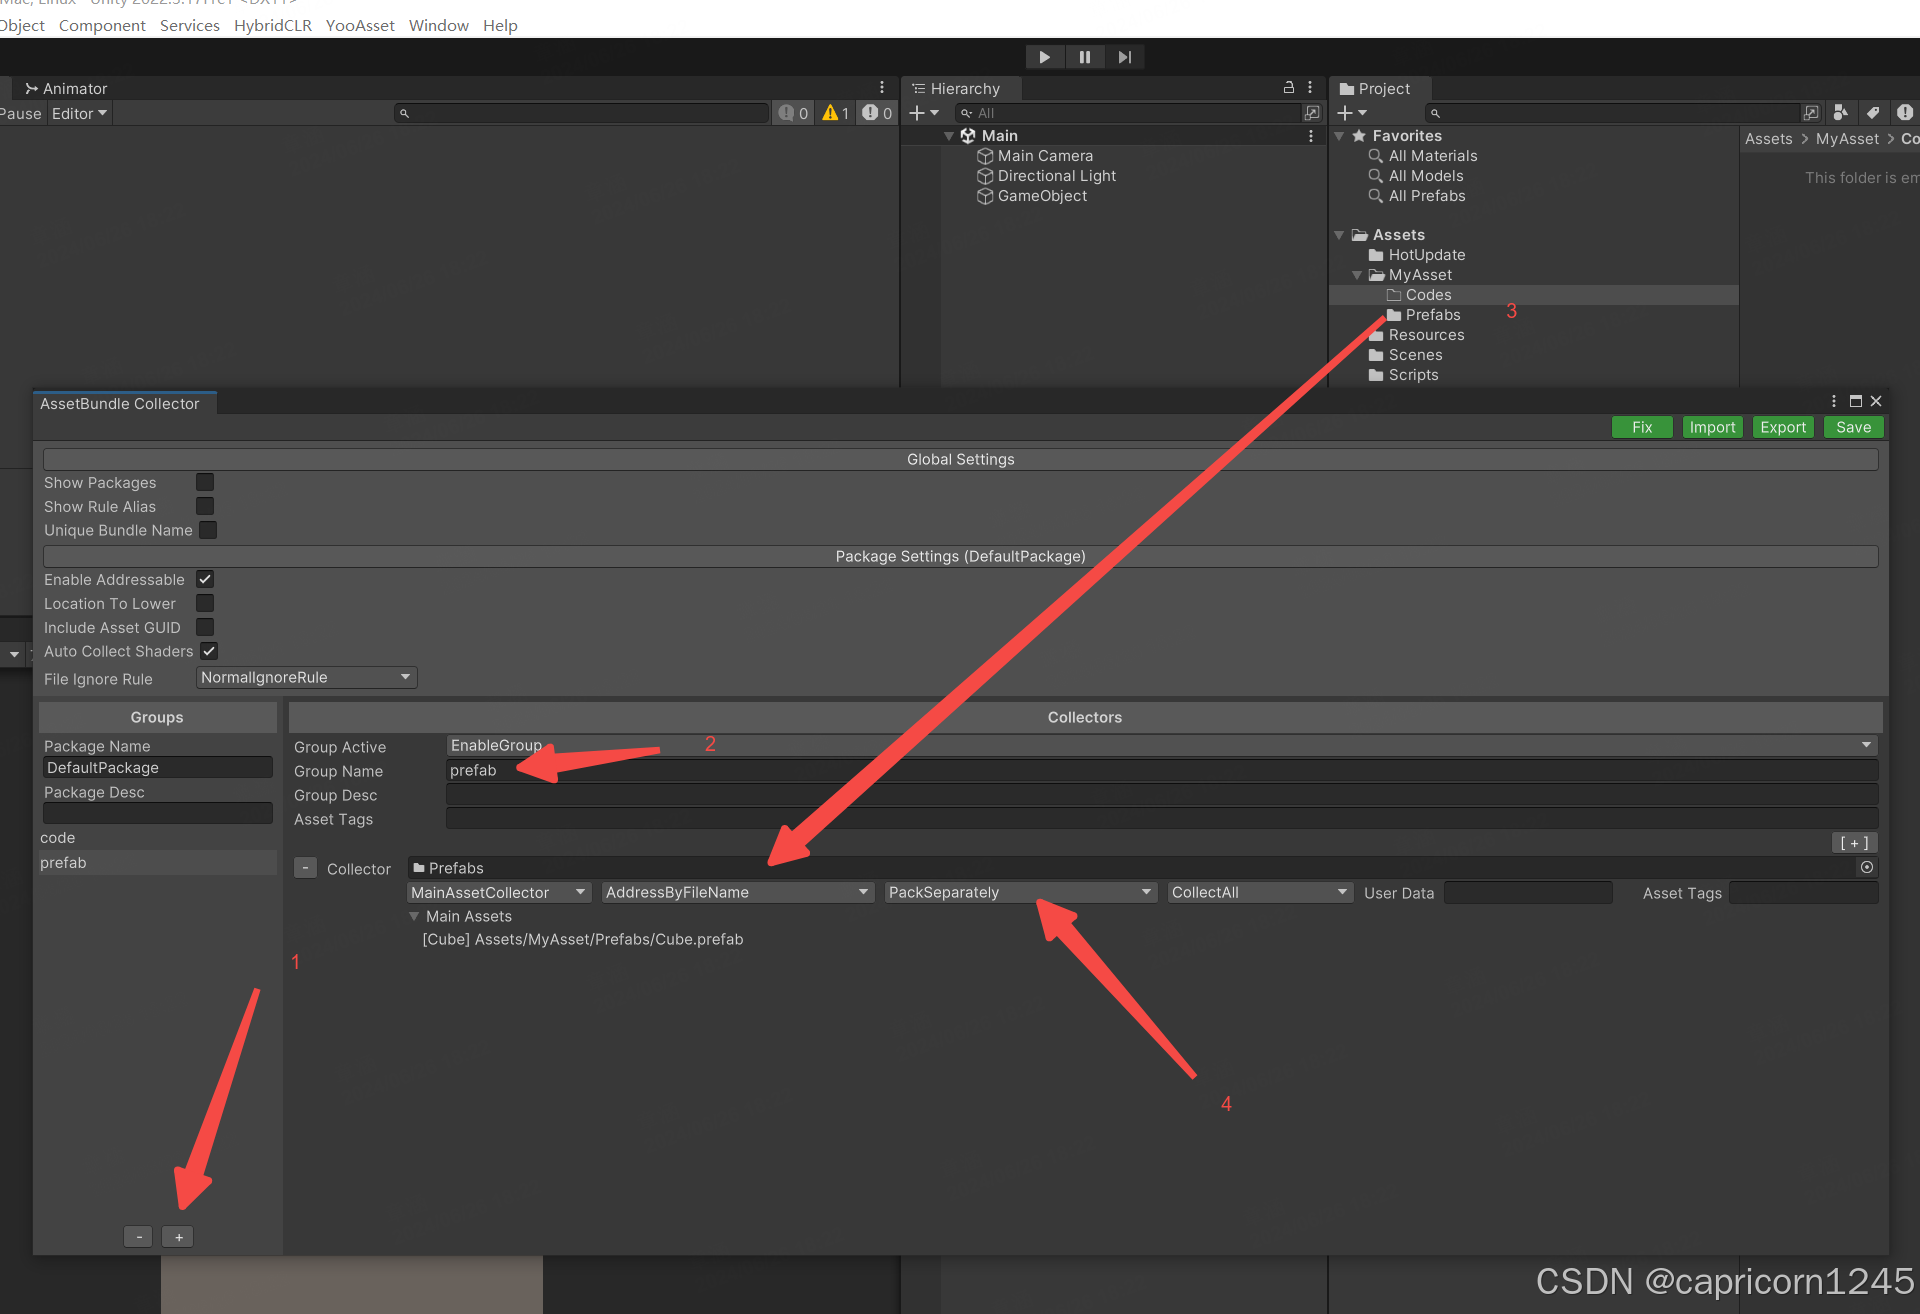Click search by label tag icon
Screen dimensions: 1920x1314
[1872, 113]
